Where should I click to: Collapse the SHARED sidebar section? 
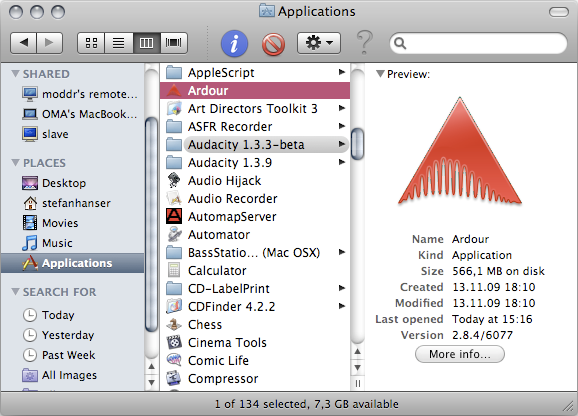point(15,74)
